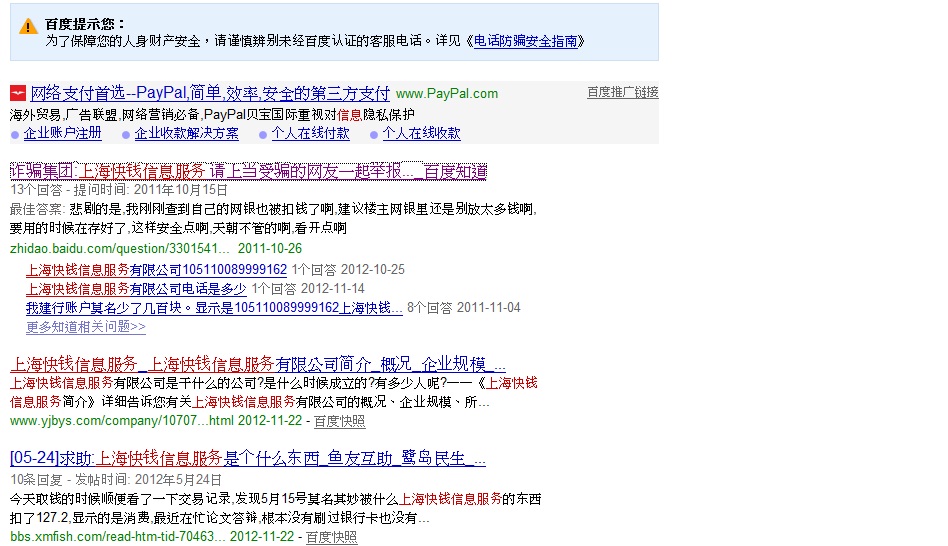Click the 最佳答案 snippet text
Screen dimensions: 948x546
(273, 218)
